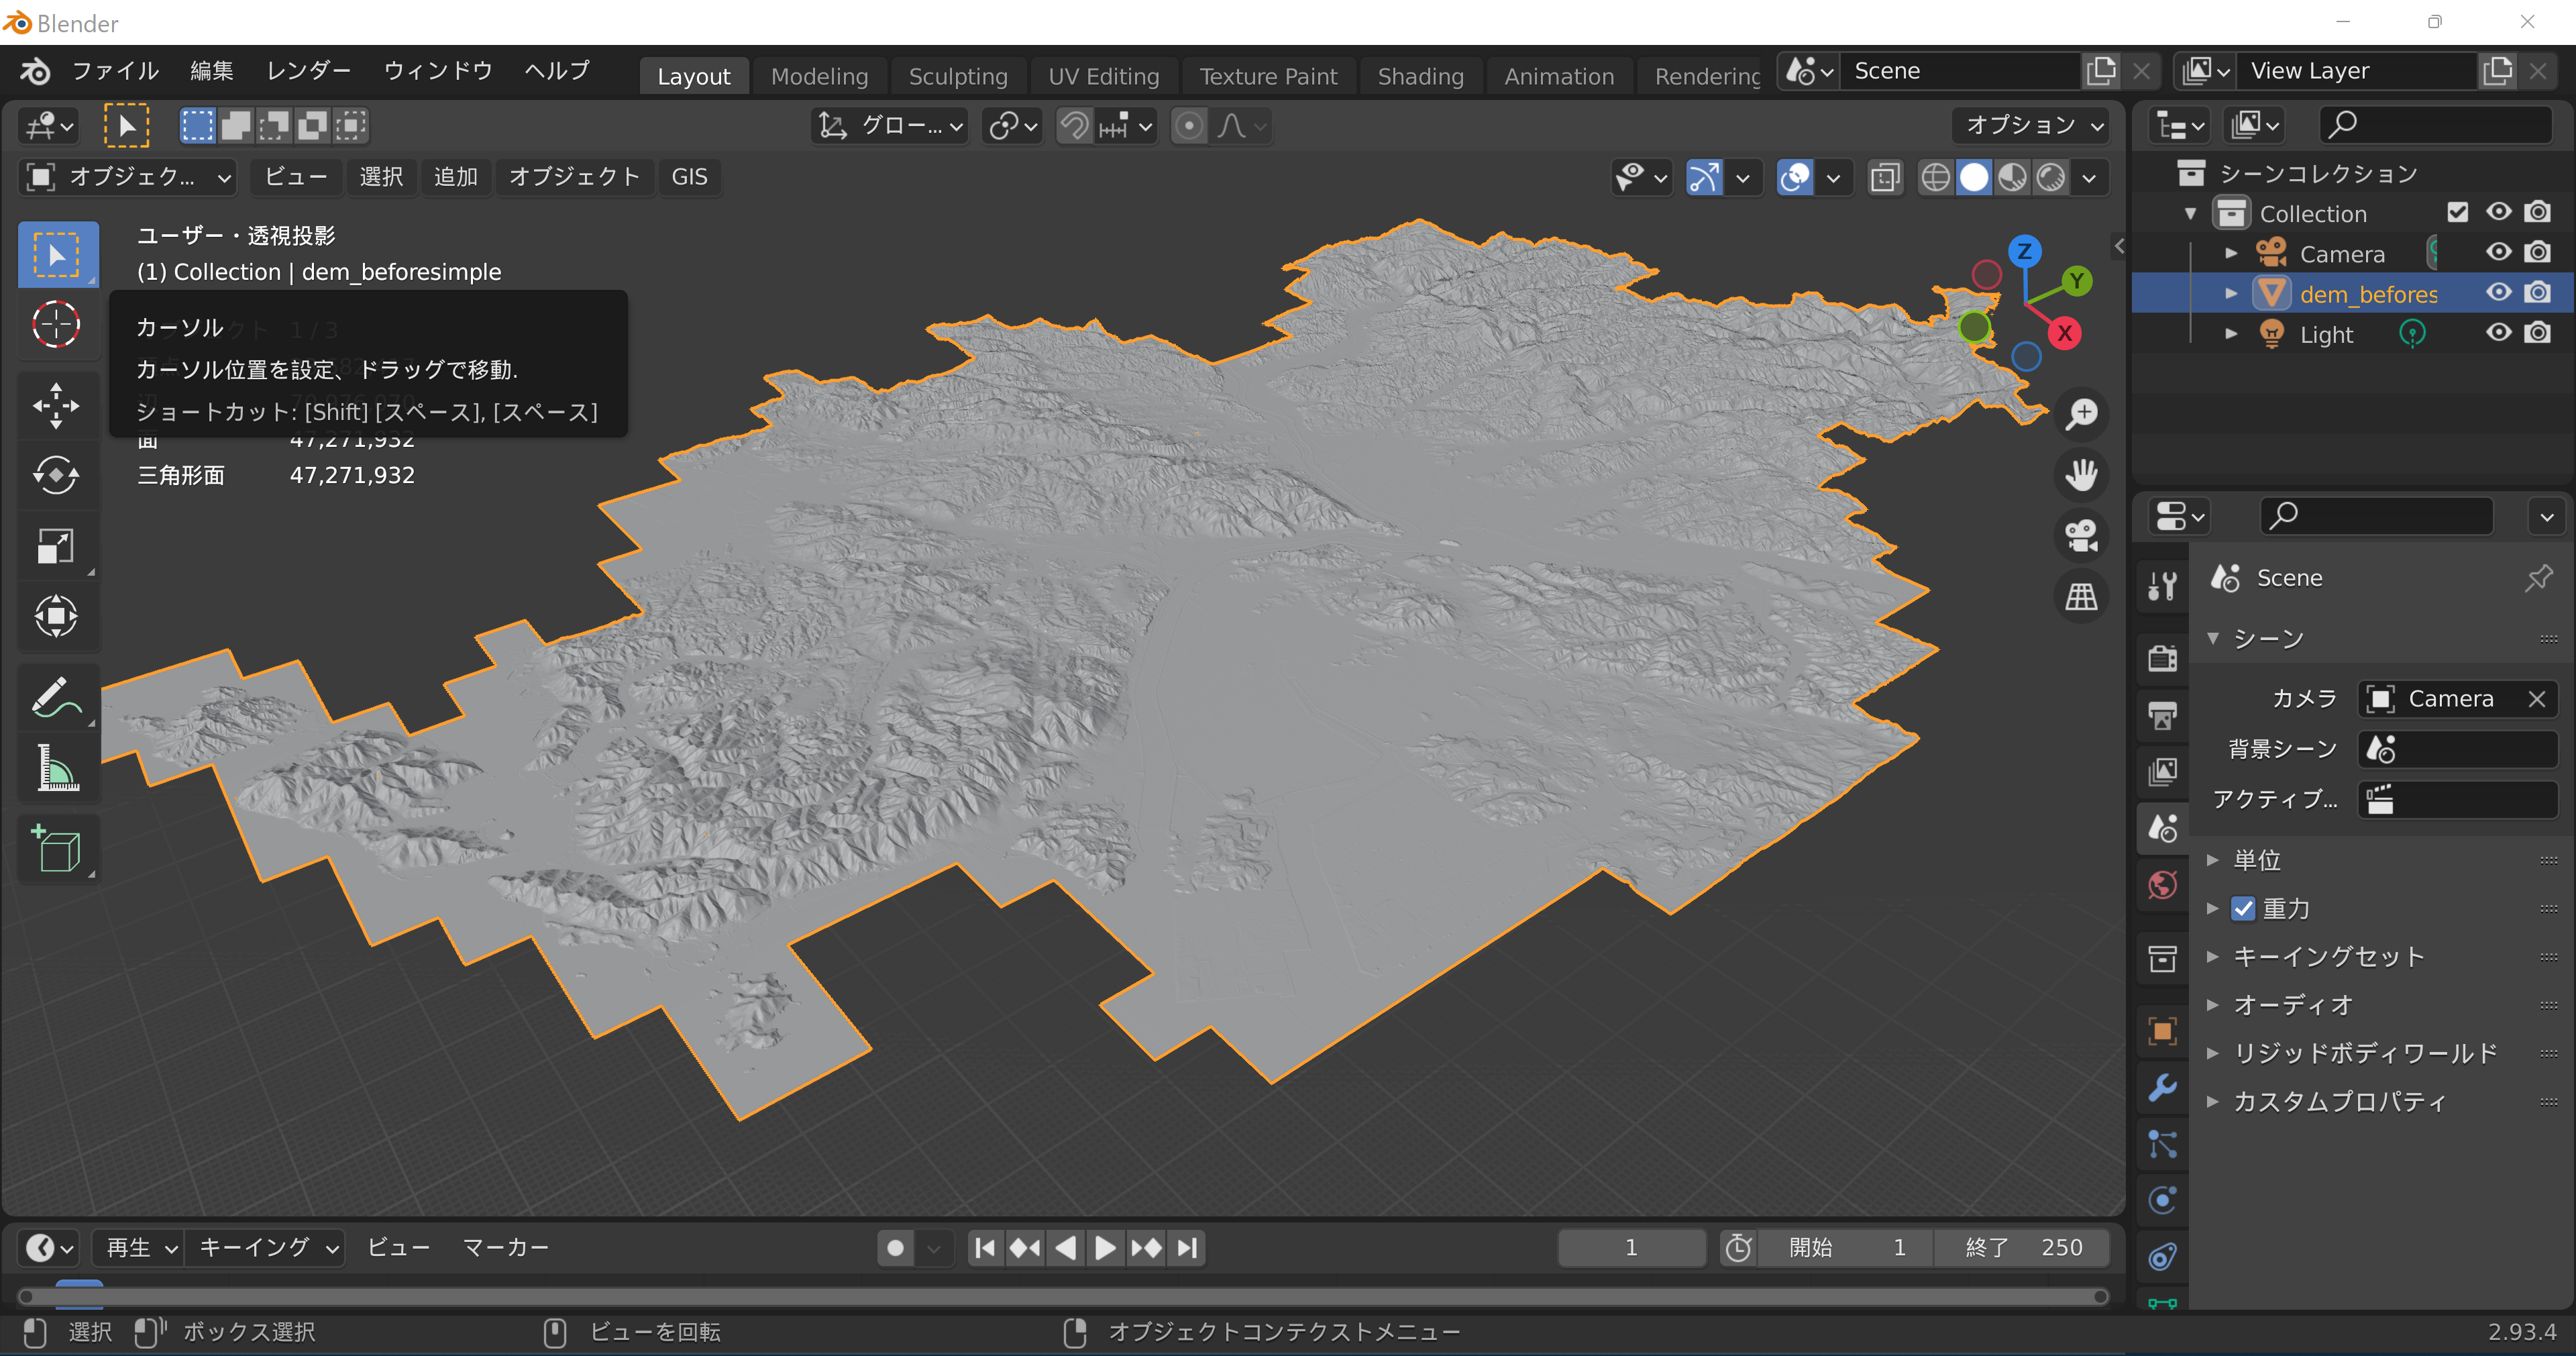Toggle X-ray display button
The image size is (2576, 1356).
(x=1885, y=178)
